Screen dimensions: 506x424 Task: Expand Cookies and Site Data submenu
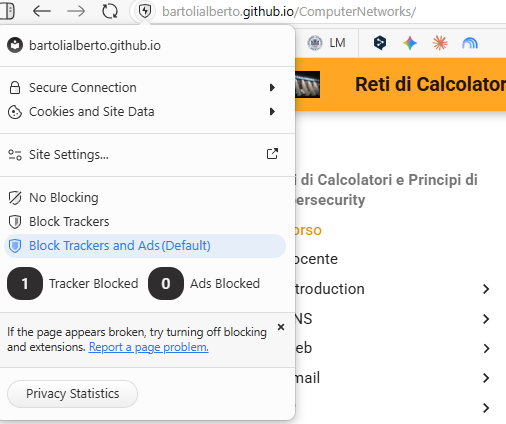145,112
